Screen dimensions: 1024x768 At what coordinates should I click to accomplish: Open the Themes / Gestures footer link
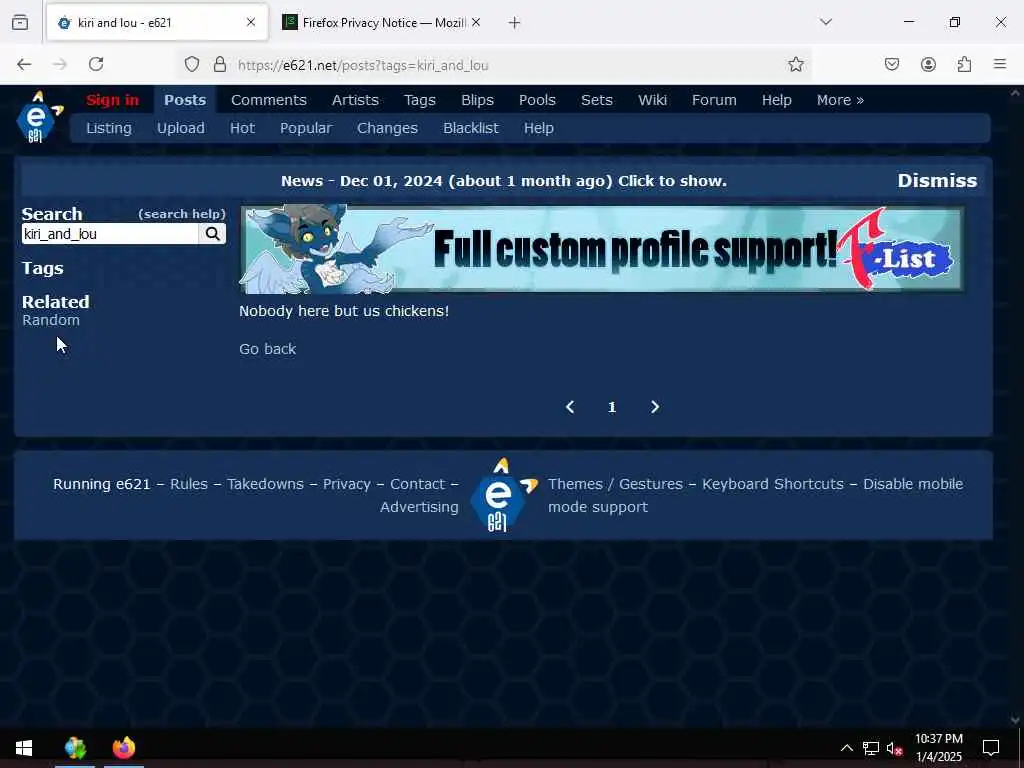pos(615,484)
